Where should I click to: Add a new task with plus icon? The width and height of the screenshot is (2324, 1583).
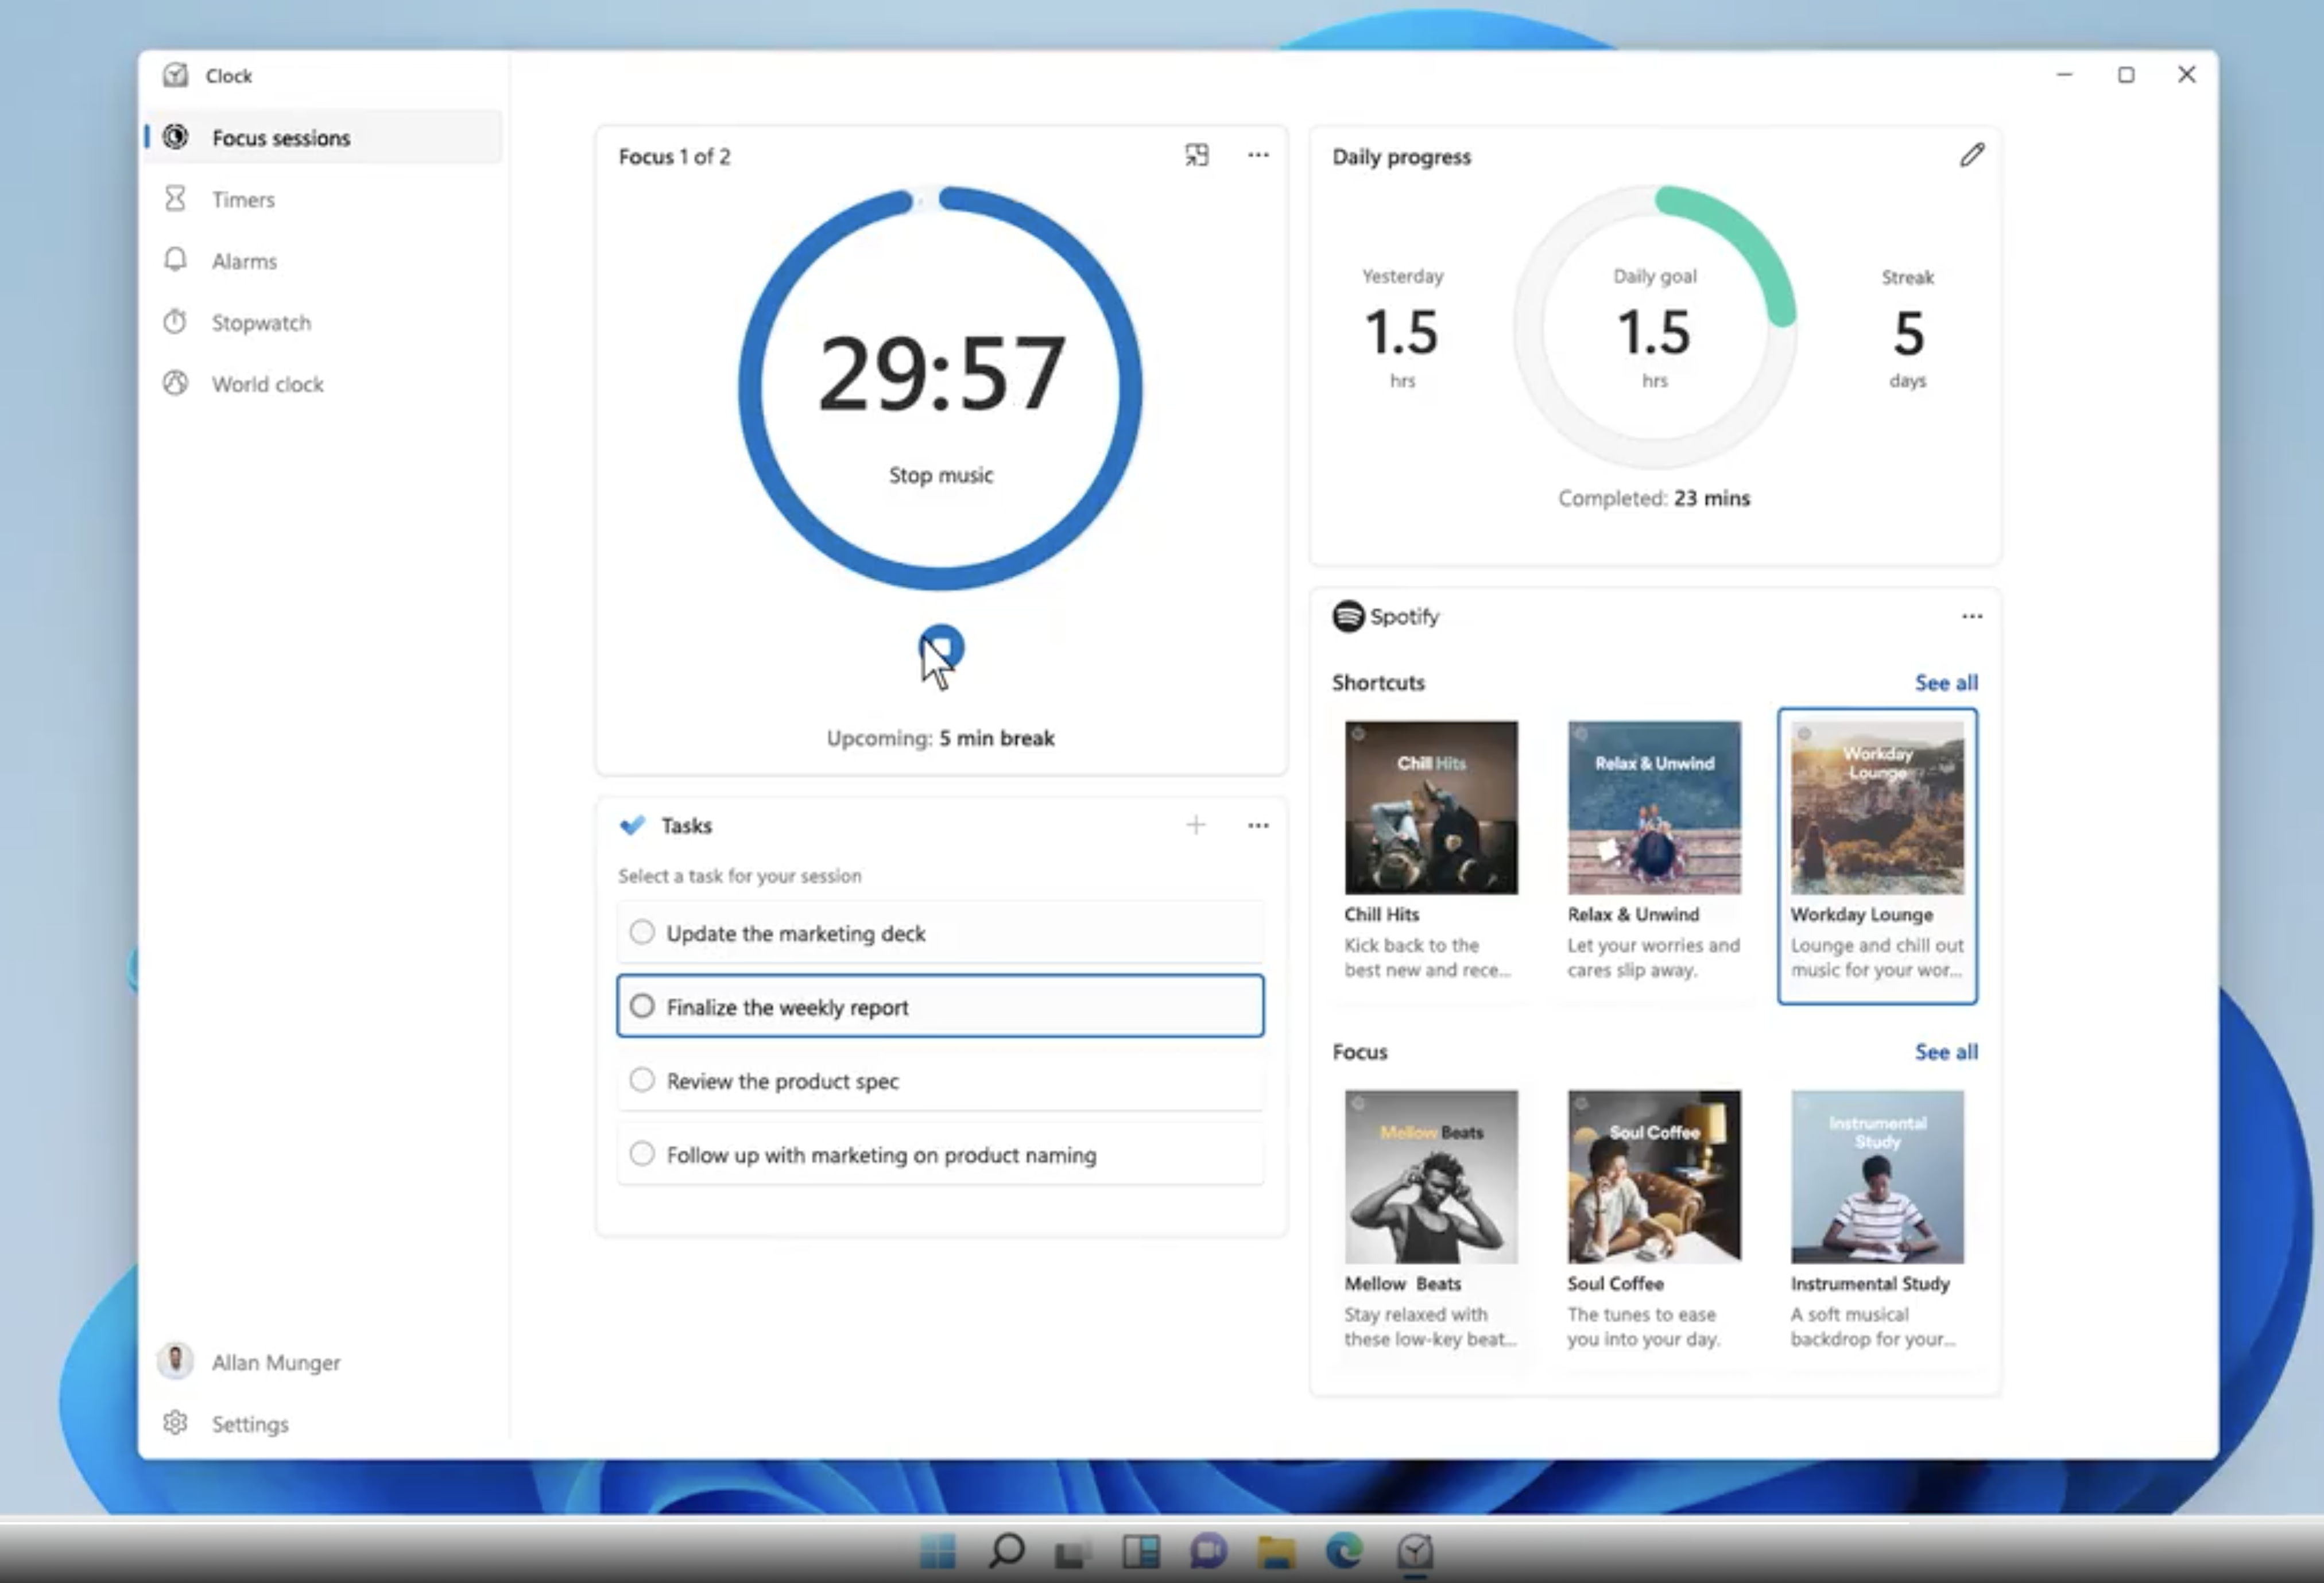tap(1196, 825)
